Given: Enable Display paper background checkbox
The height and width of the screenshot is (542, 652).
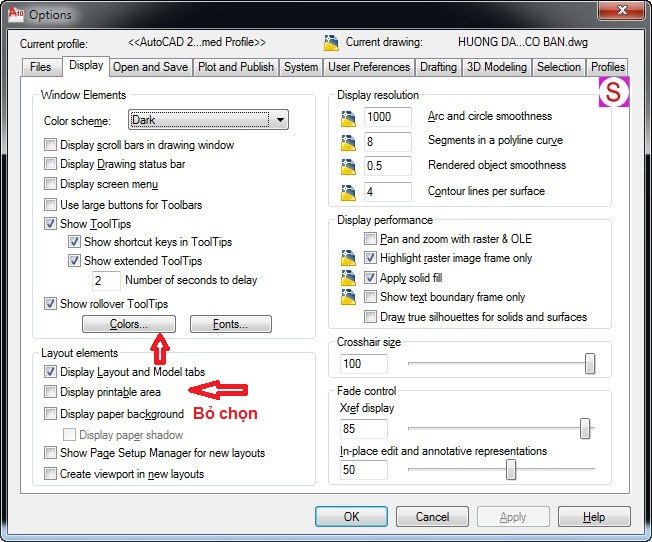Looking at the screenshot, I should tap(50, 413).
